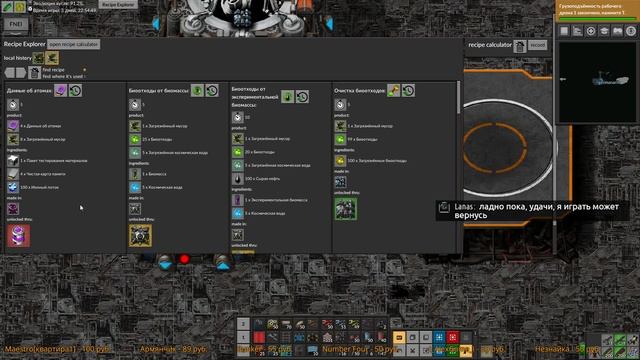
Task: Toggle the blue grid shortcut button
Action: tap(439, 337)
